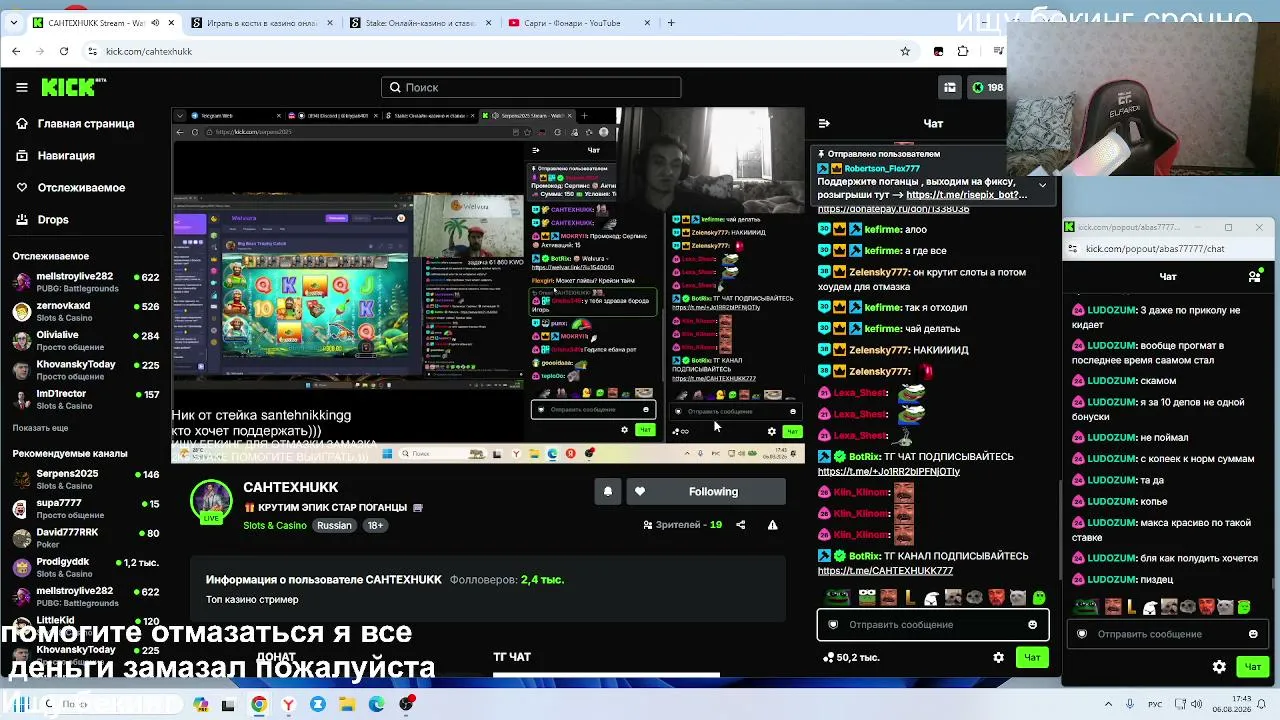
Task: Open the 198 Kick points balance
Action: coord(987,87)
